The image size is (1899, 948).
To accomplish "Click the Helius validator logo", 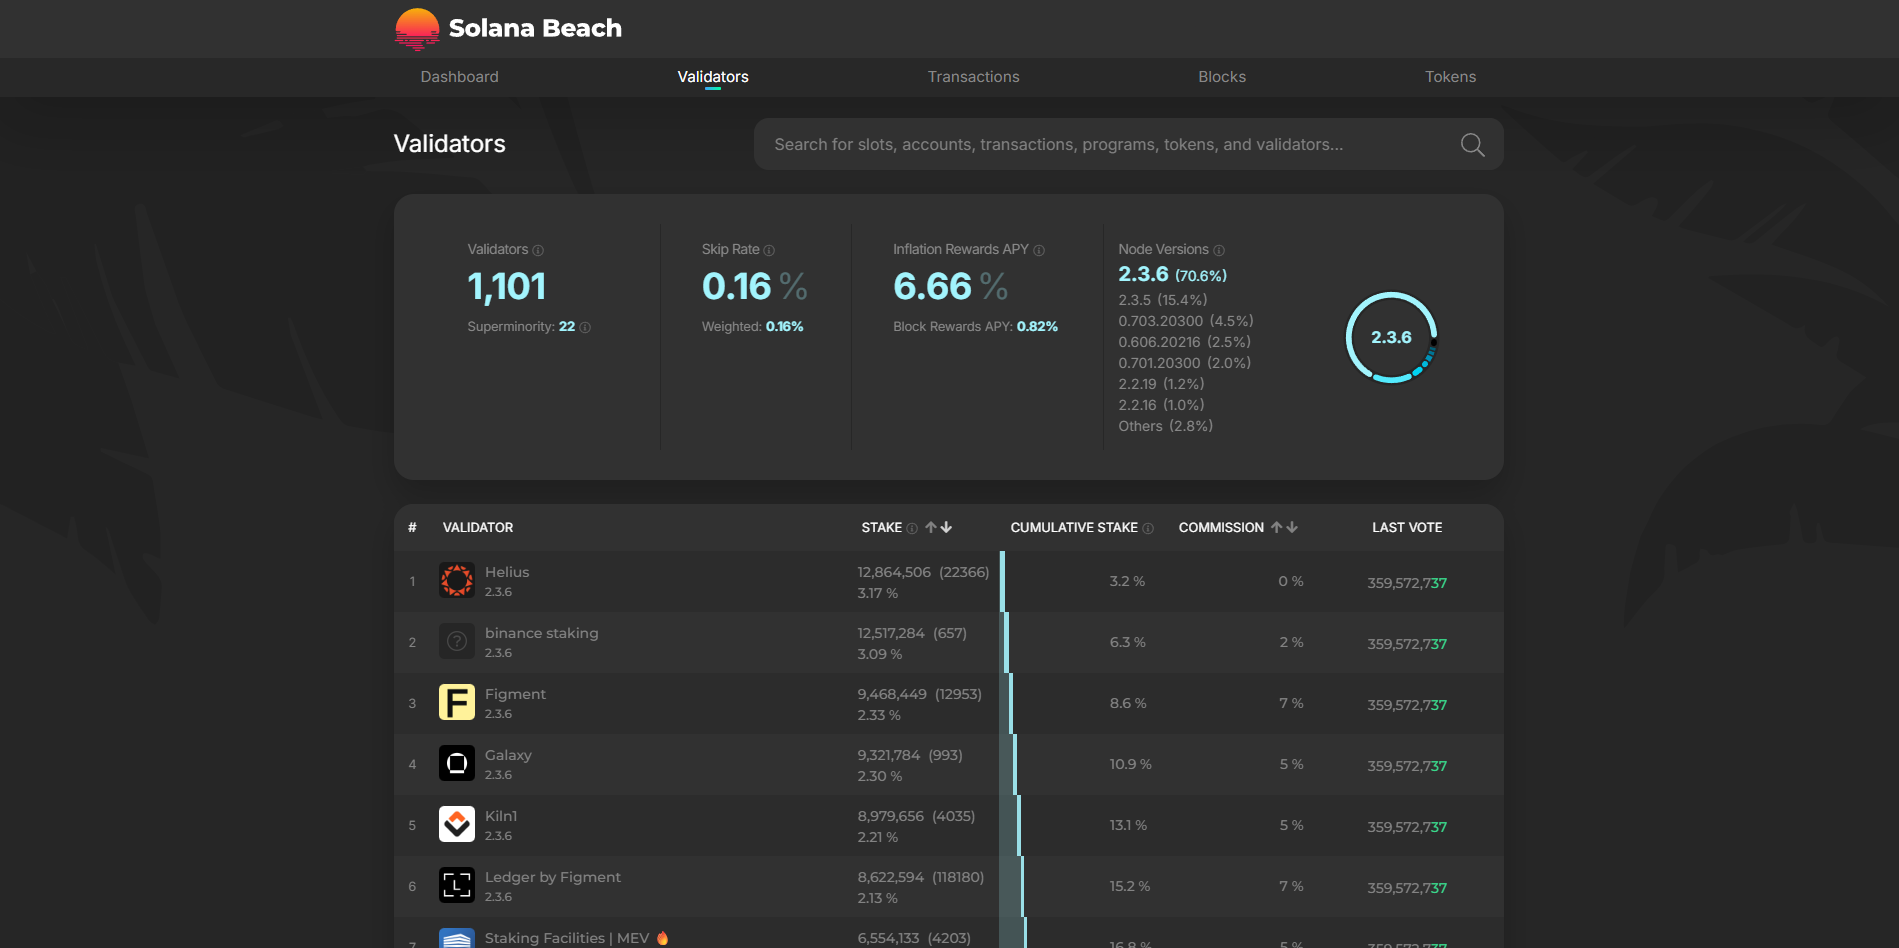I will (x=457, y=581).
